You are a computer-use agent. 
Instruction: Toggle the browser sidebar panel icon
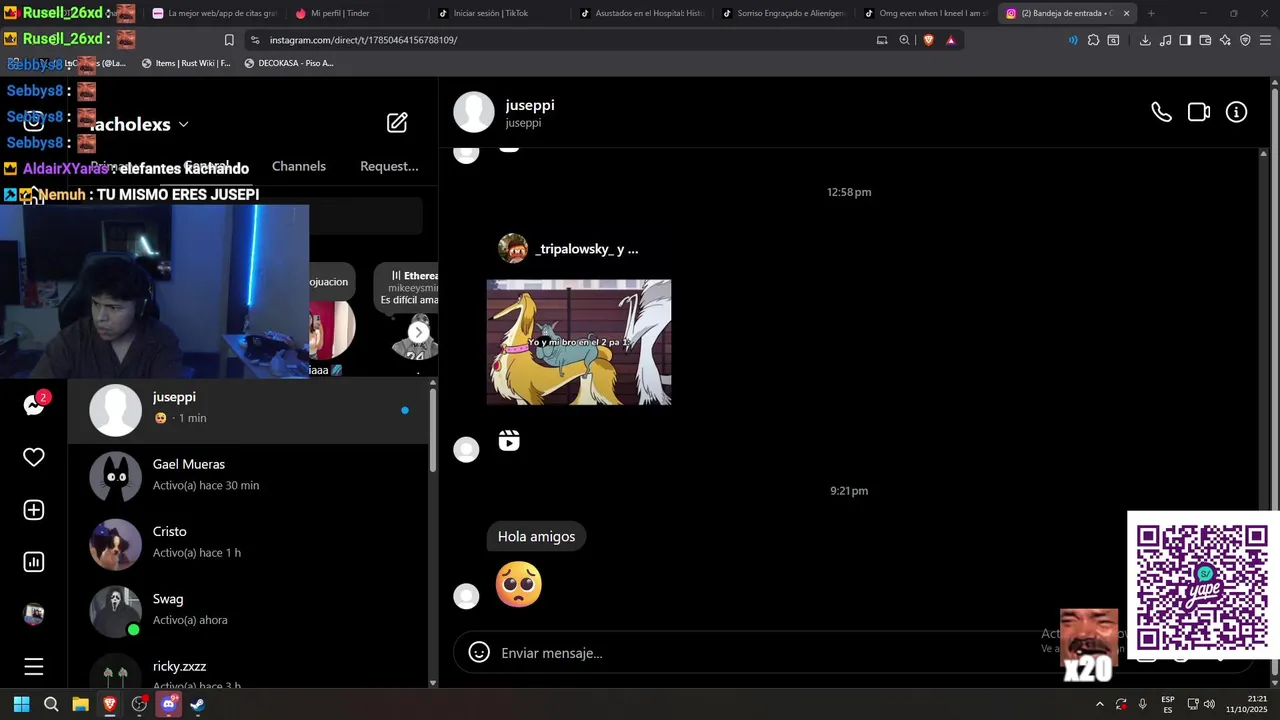(1185, 40)
